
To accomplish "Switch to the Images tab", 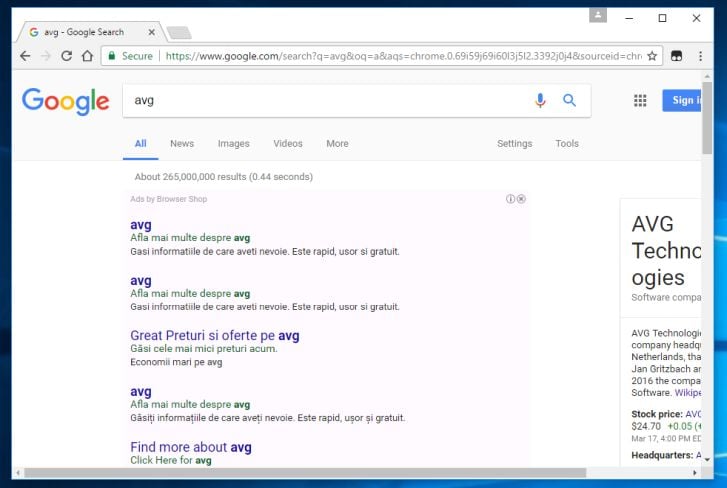I will tap(234, 144).
